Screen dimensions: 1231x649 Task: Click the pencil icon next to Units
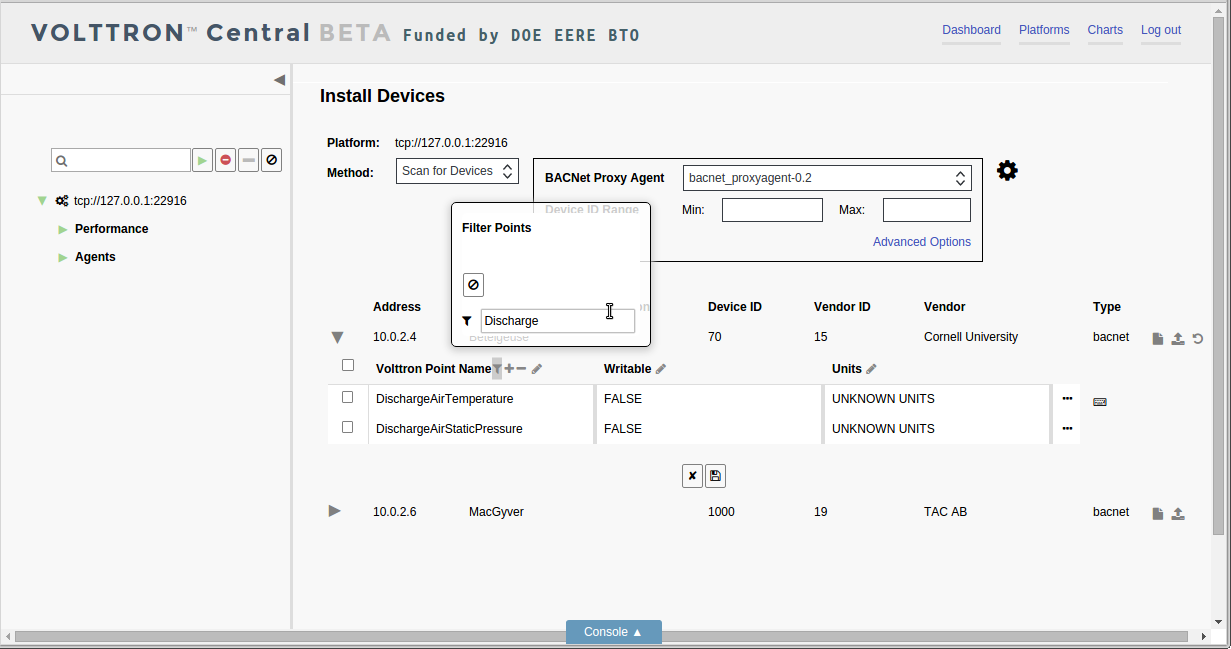pyautogui.click(x=871, y=369)
